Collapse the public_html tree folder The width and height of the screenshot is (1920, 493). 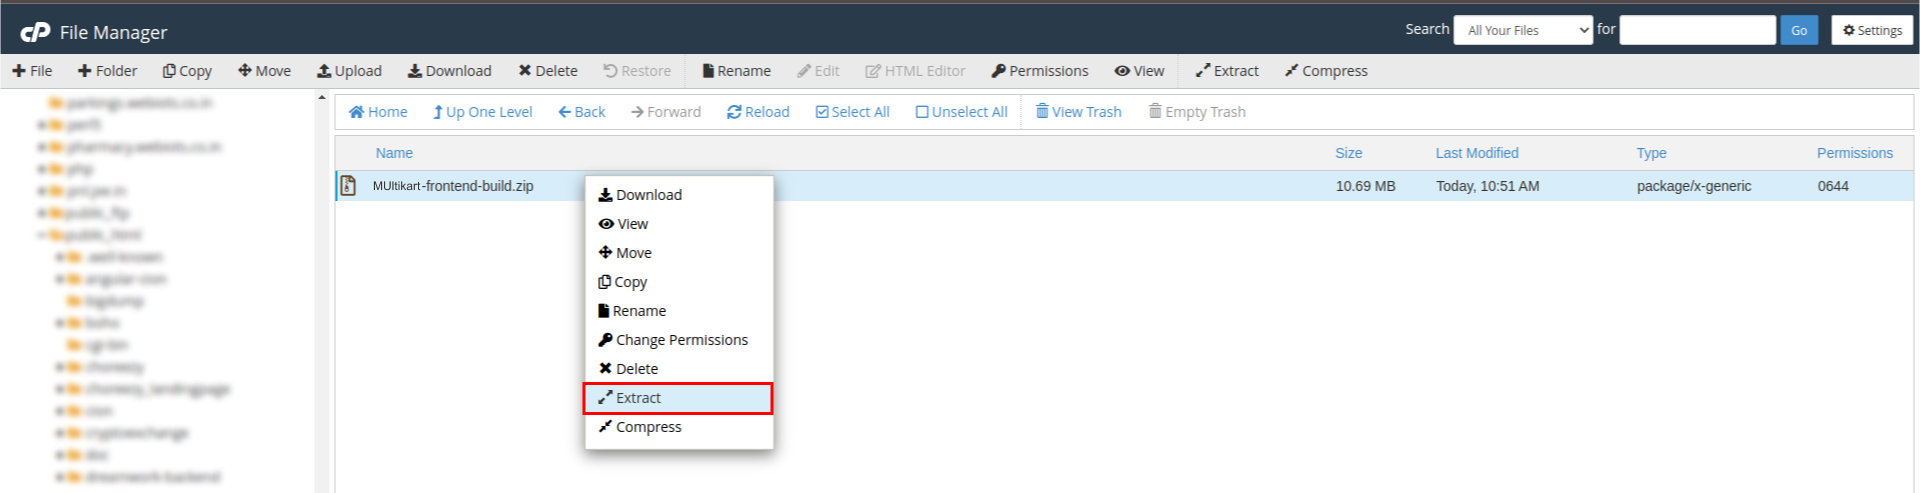(42, 235)
